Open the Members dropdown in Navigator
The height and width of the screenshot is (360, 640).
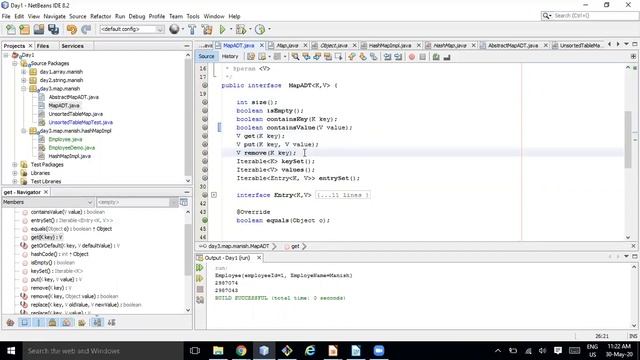[x=48, y=202]
